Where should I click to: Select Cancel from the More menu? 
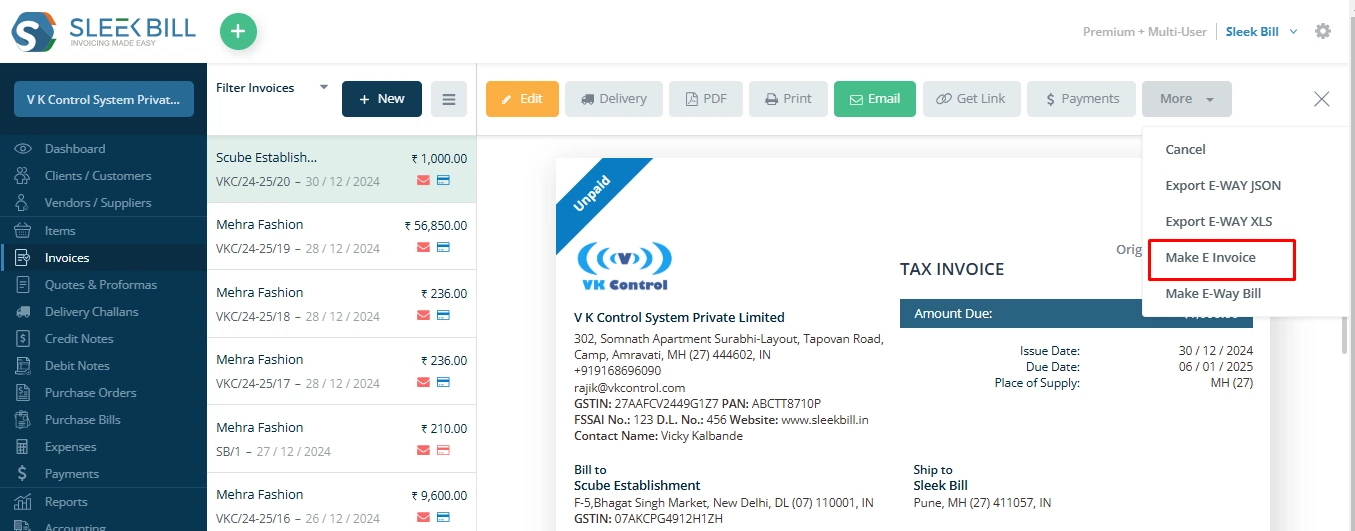click(1185, 149)
